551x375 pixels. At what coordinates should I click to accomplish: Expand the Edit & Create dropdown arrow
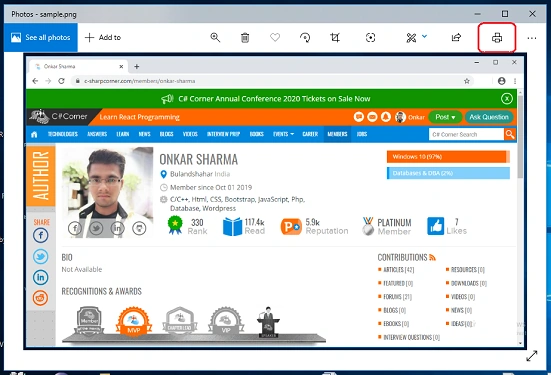tap(424, 36)
